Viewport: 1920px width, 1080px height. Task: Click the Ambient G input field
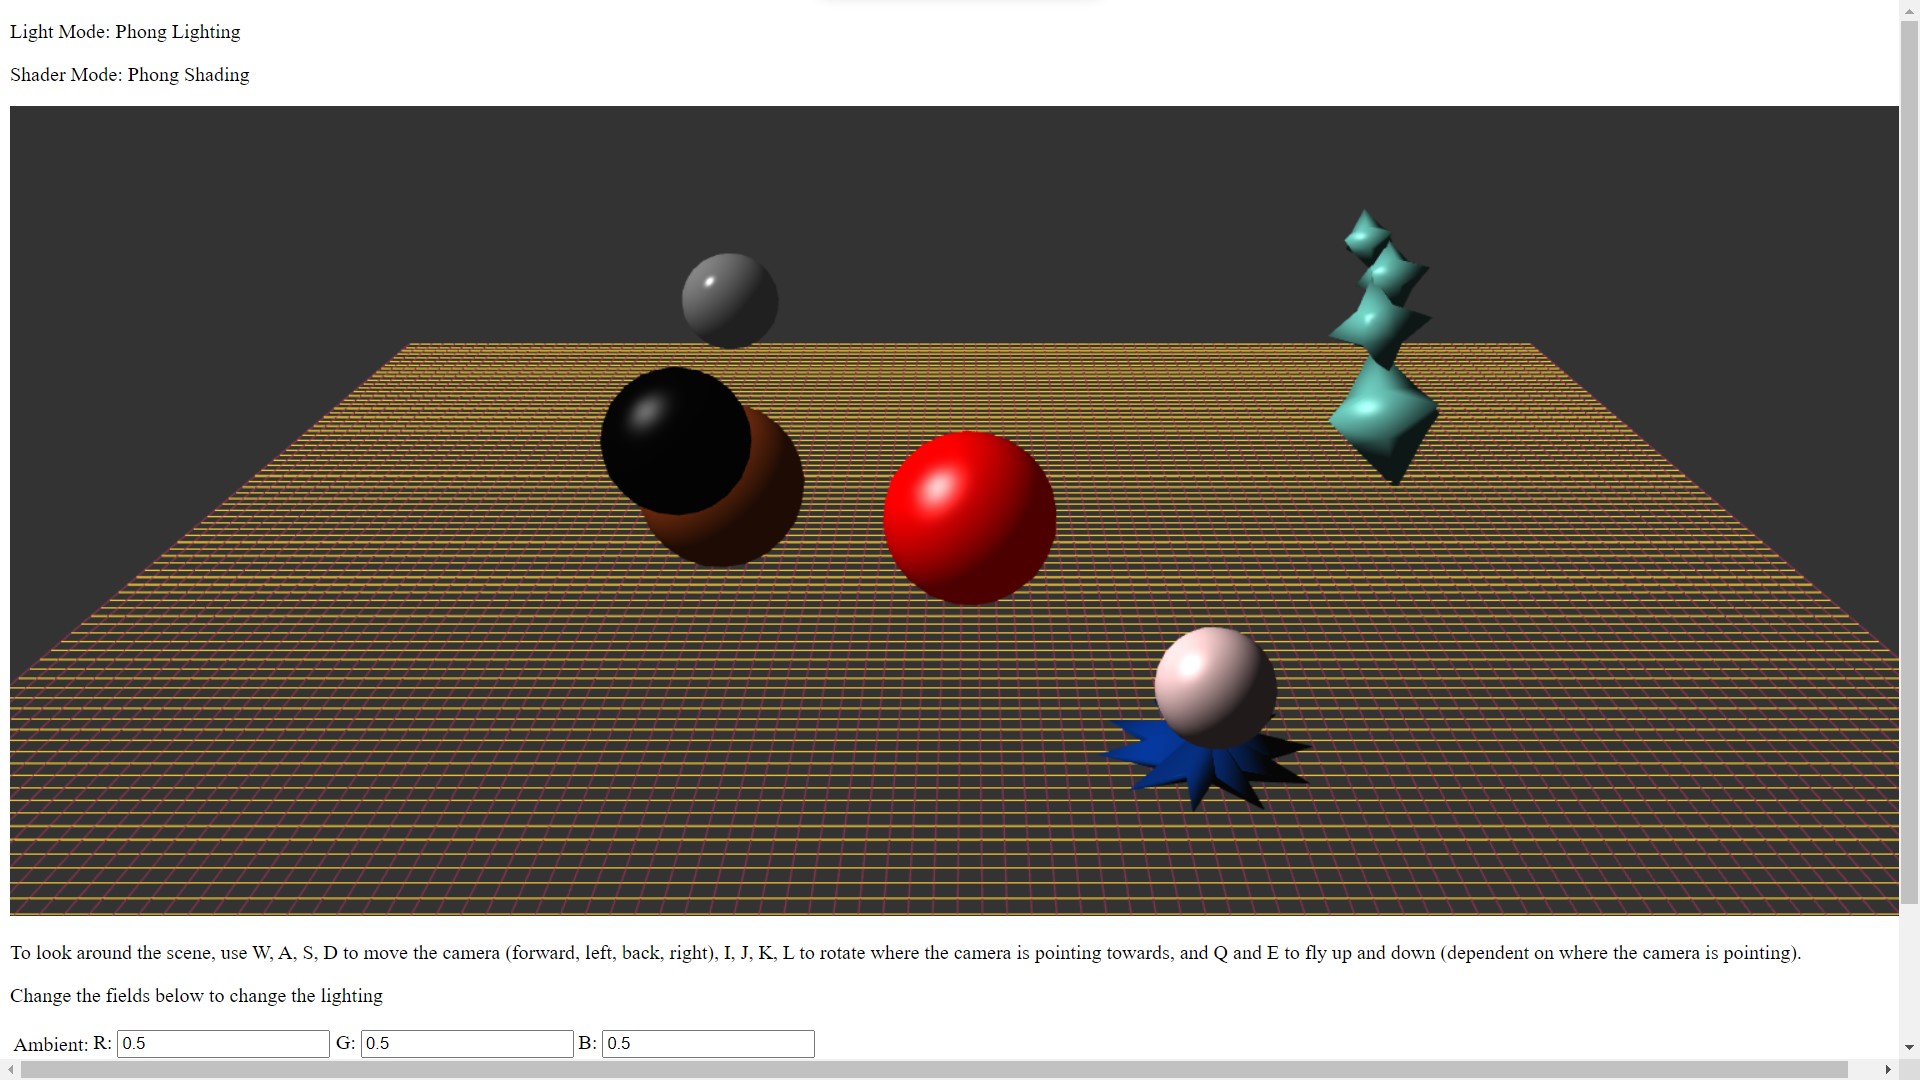pos(466,1043)
